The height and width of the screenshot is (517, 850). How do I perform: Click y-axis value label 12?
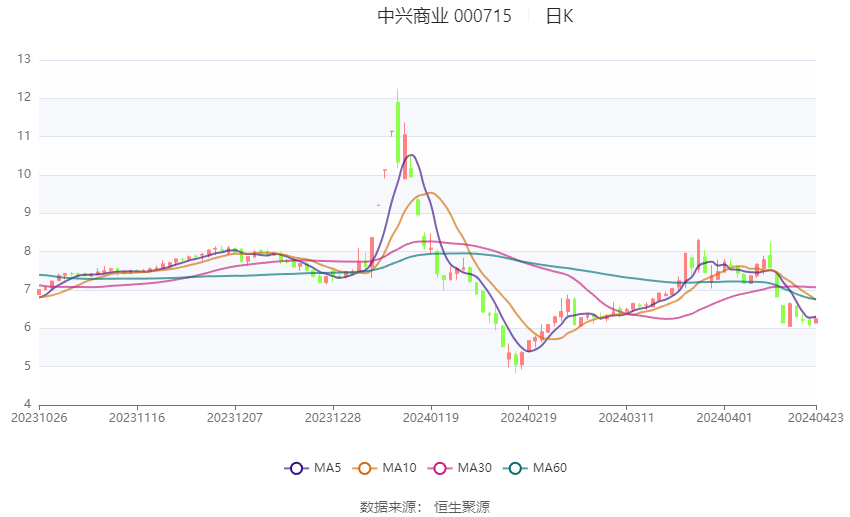coord(24,98)
